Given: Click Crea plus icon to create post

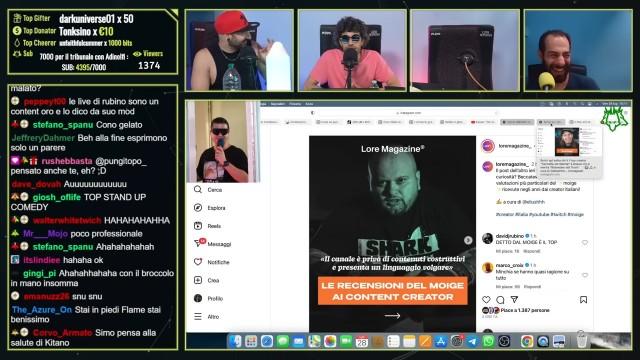Looking at the screenshot, I should point(207,280).
